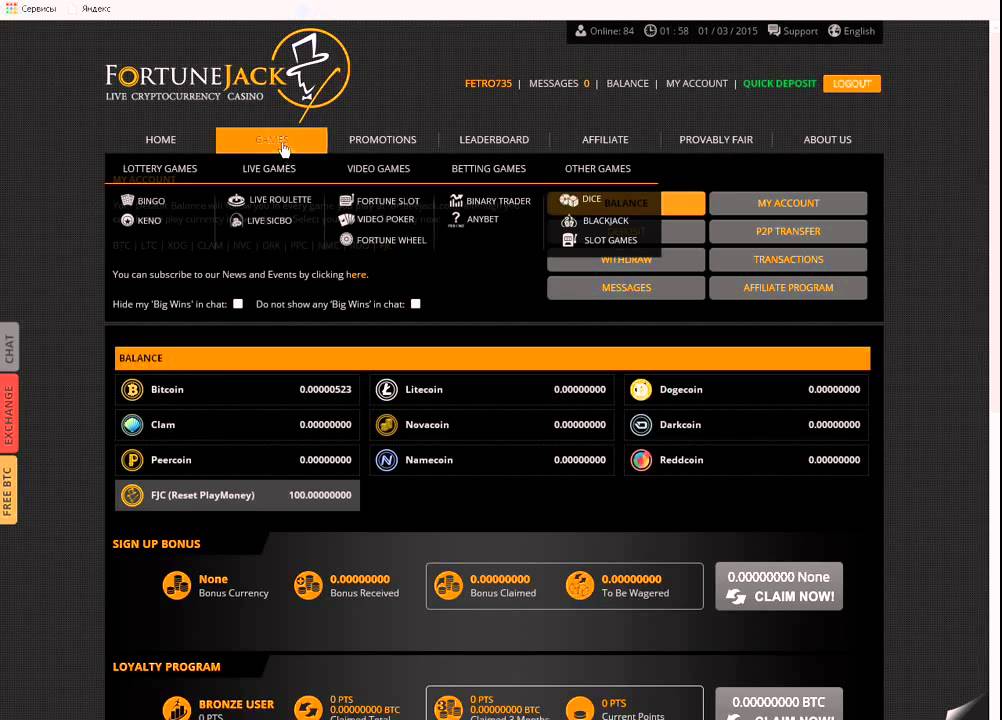
Task: Click the Logout button
Action: pos(852,84)
